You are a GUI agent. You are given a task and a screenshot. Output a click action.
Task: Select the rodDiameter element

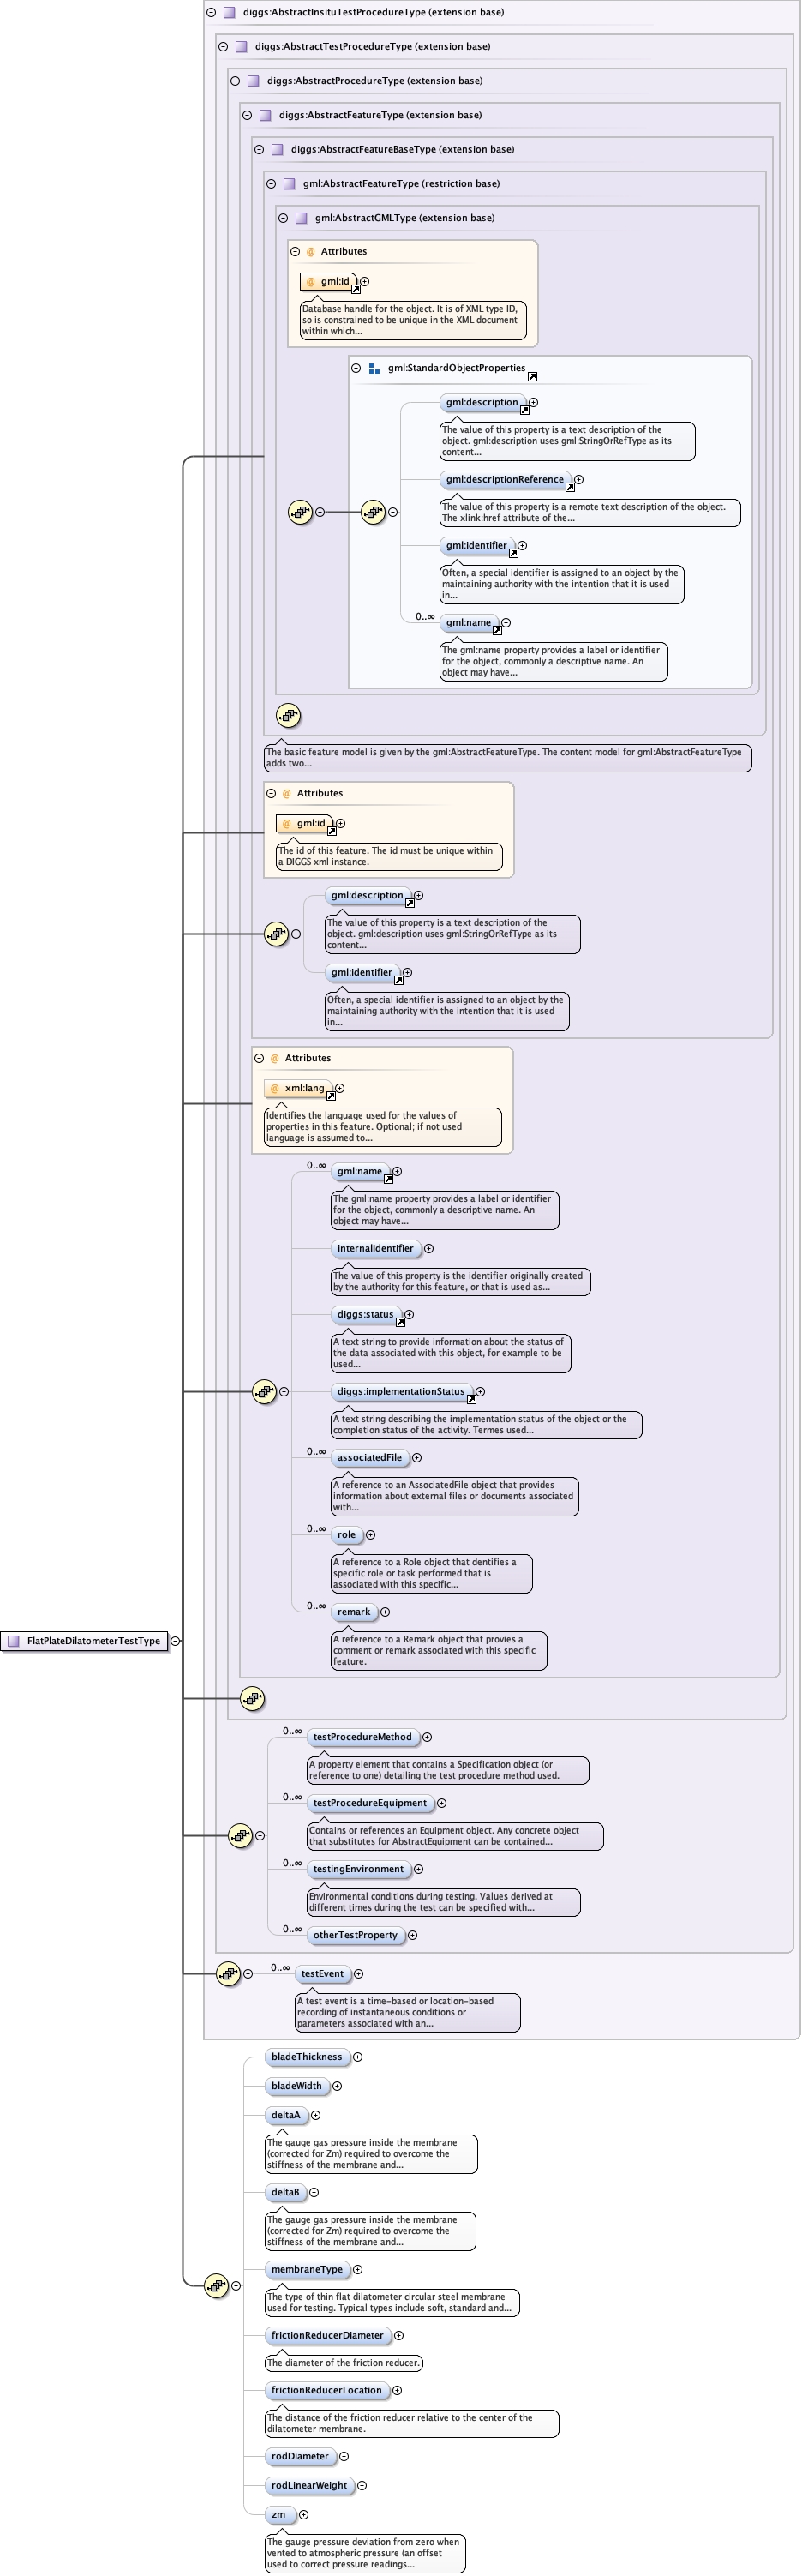coord(300,2456)
